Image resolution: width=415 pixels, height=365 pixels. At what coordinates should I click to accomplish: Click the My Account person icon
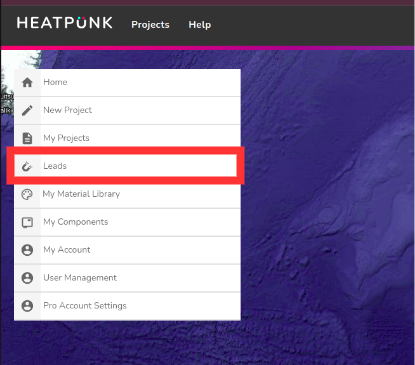click(27, 250)
